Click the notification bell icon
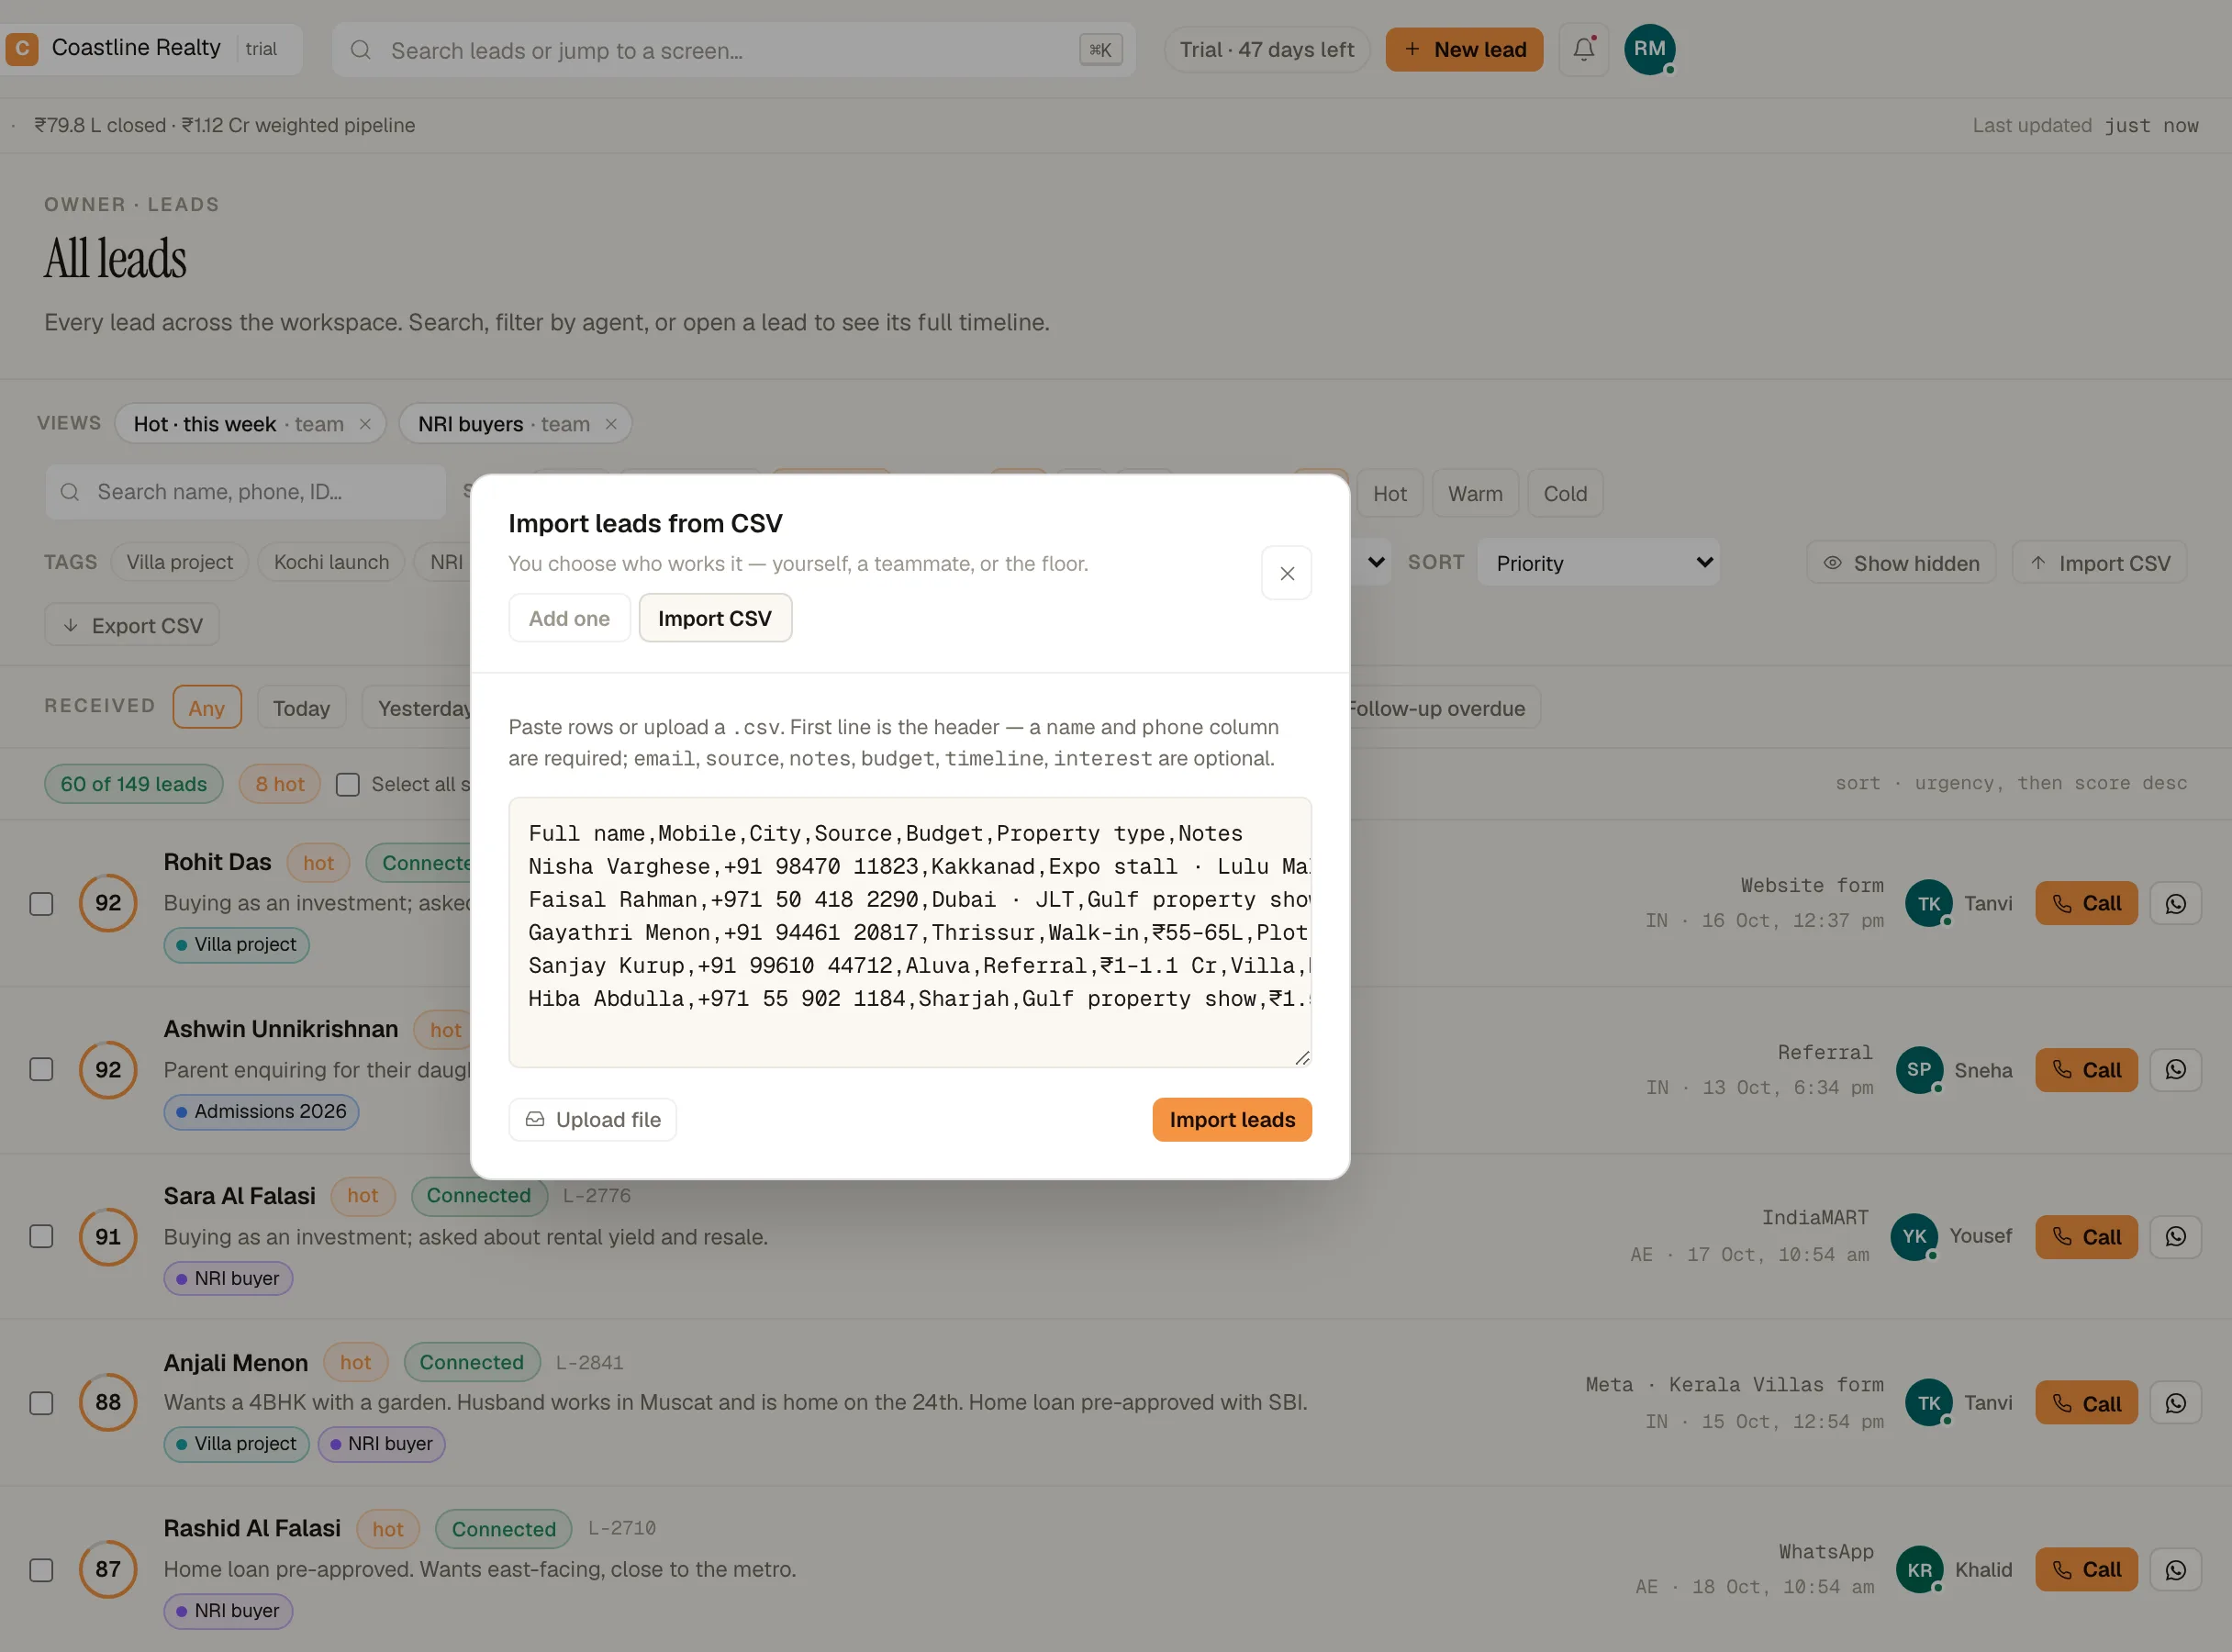The width and height of the screenshot is (2232, 1652). 1583,49
